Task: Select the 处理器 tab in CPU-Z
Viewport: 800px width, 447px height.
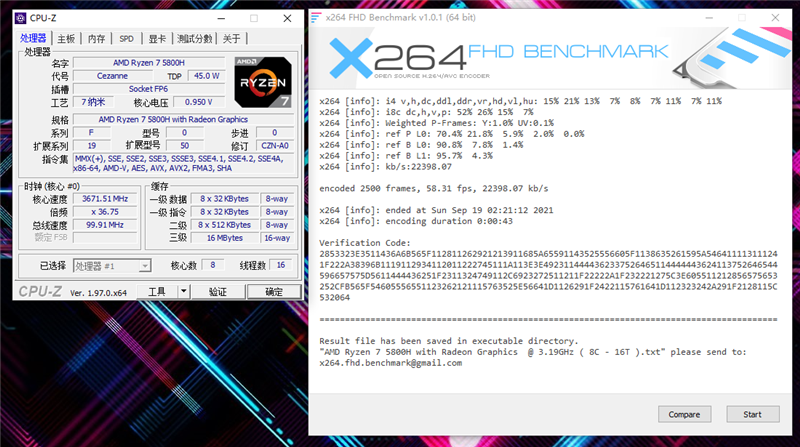Action: tap(33, 38)
